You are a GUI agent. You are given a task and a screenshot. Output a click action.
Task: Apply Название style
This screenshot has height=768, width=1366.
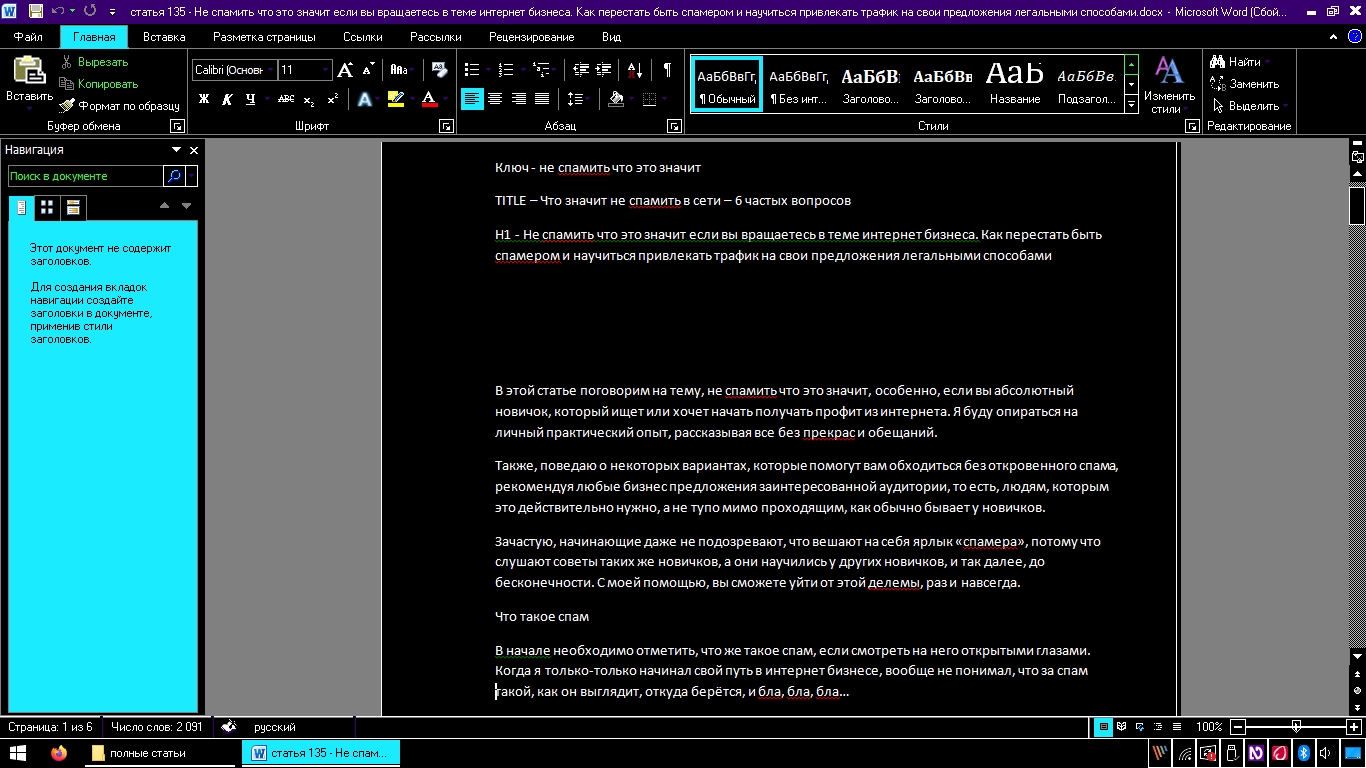coord(1014,84)
